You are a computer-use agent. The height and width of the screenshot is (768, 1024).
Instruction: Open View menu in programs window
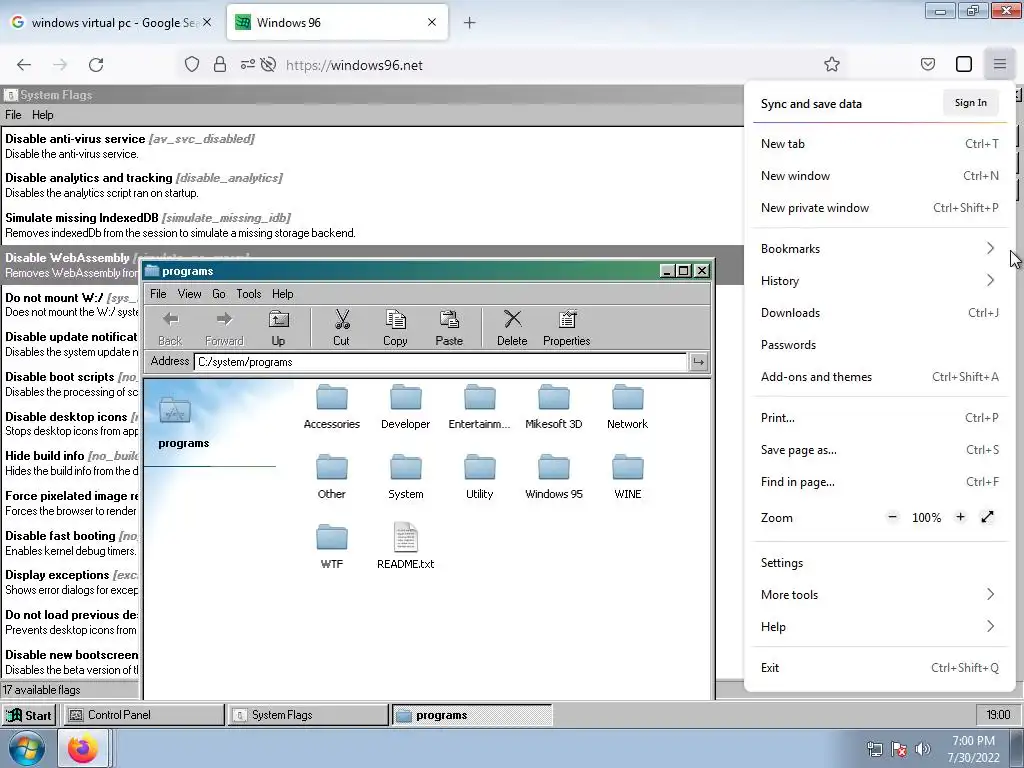click(x=189, y=294)
